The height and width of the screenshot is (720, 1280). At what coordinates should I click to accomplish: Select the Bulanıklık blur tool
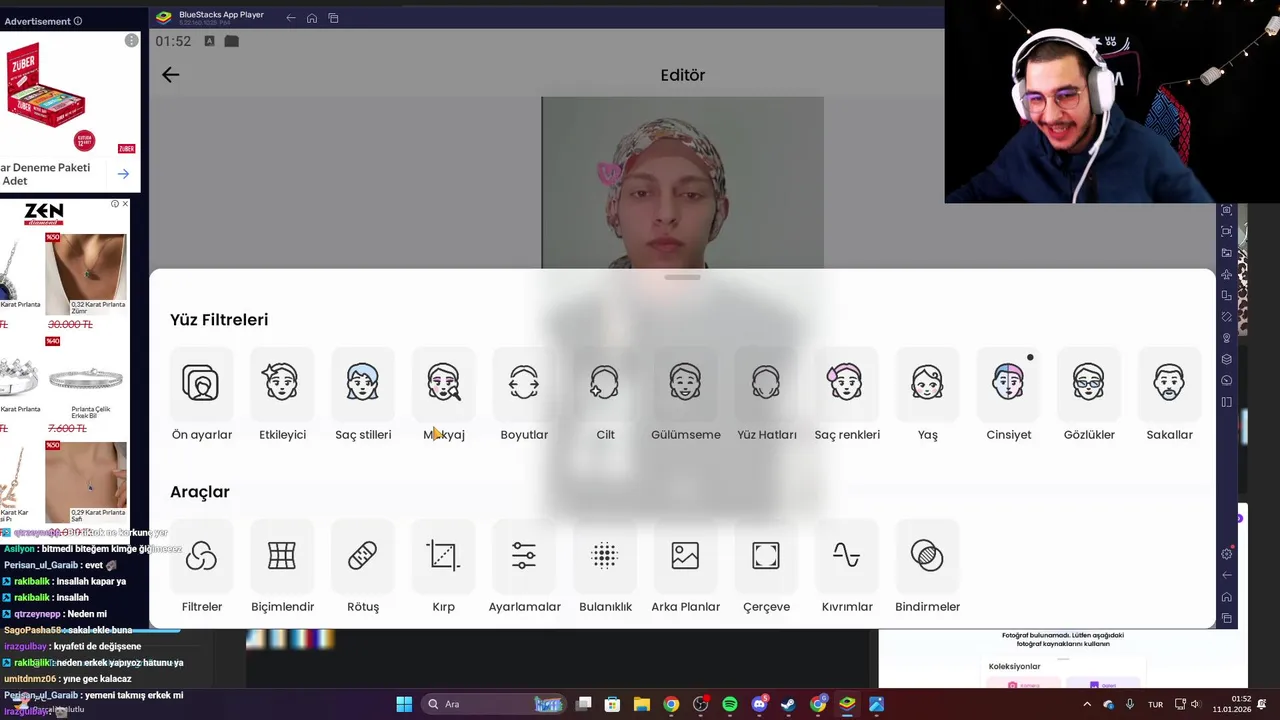[605, 566]
